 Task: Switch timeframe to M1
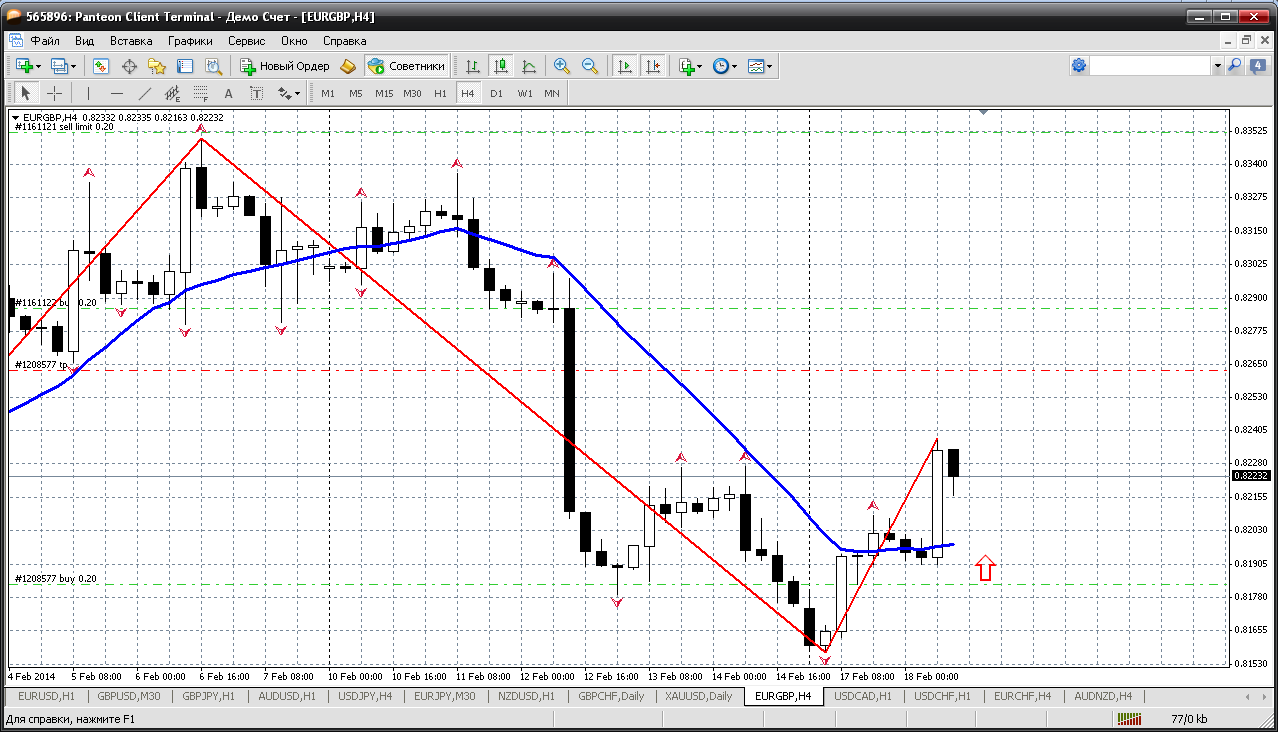click(x=328, y=93)
